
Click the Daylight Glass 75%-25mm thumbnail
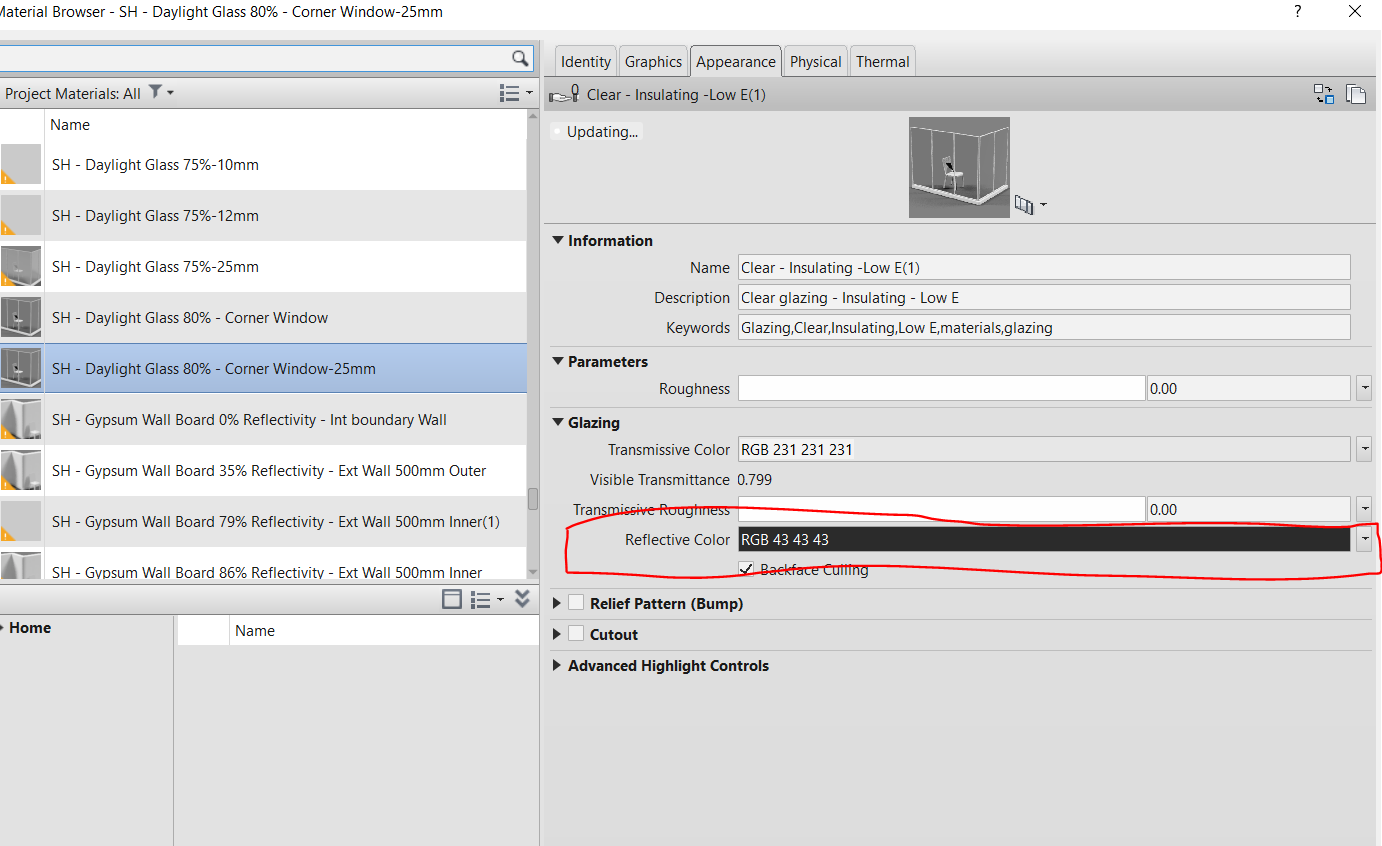pos(21,266)
